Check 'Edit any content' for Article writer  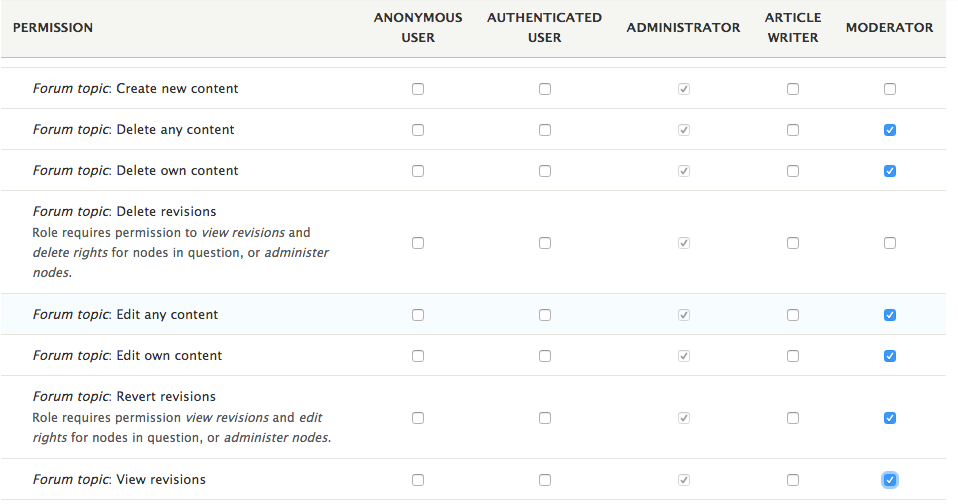click(793, 315)
